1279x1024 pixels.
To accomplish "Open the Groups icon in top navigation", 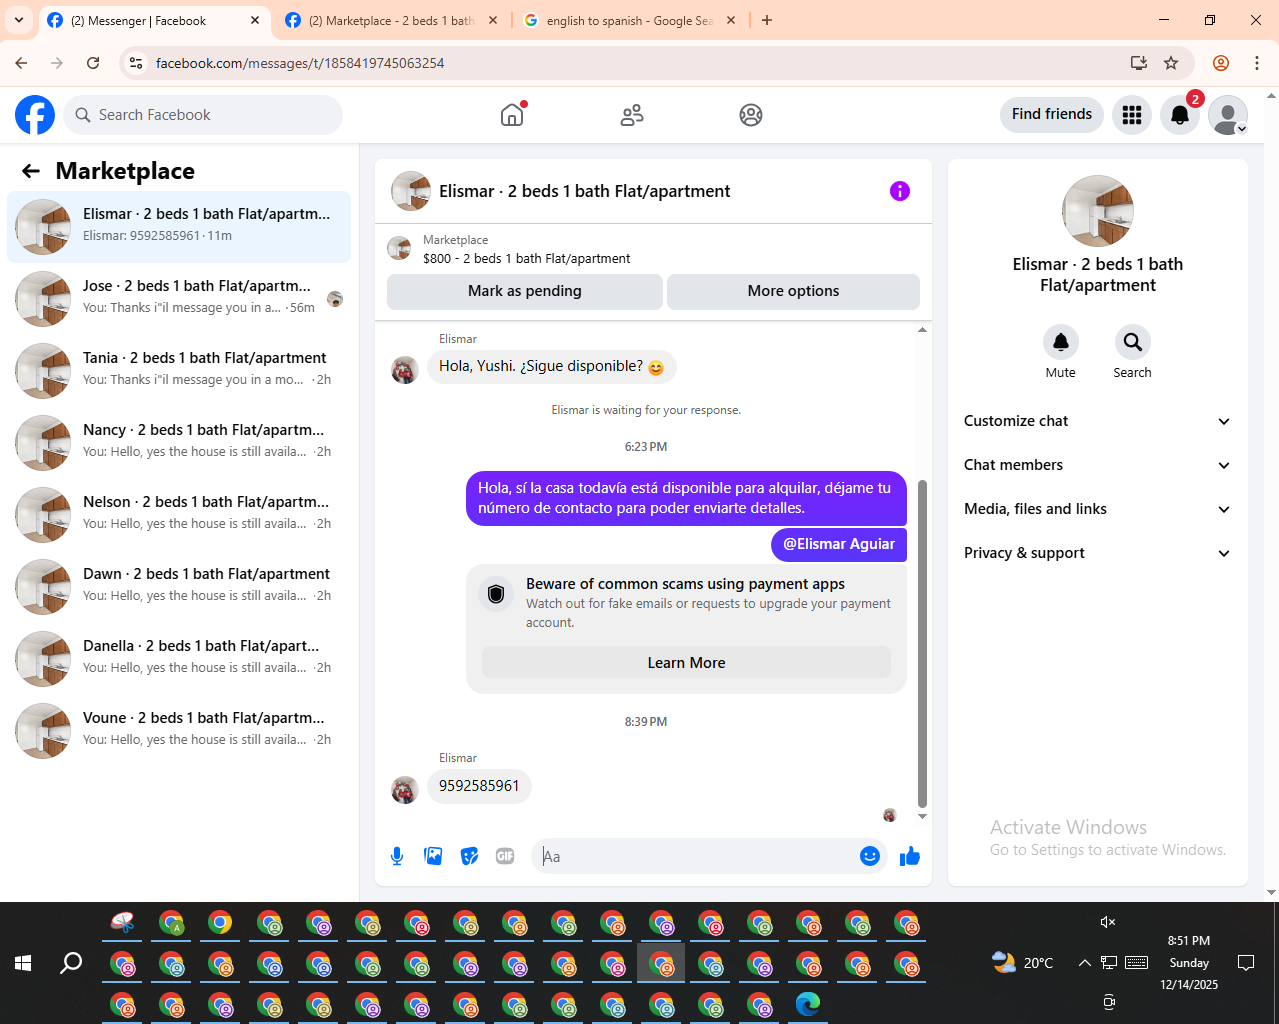I will click(x=751, y=115).
